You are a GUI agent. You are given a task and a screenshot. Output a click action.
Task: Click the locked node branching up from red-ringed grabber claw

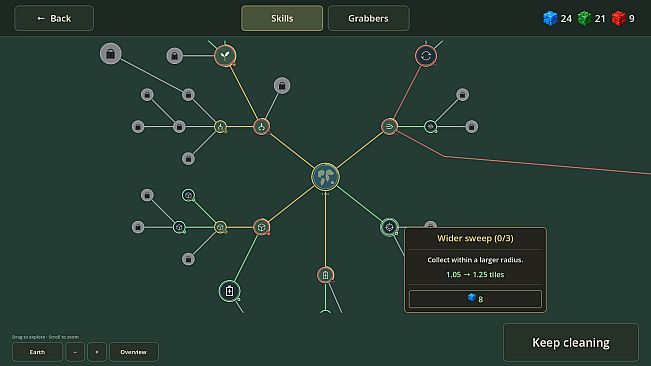(282, 86)
